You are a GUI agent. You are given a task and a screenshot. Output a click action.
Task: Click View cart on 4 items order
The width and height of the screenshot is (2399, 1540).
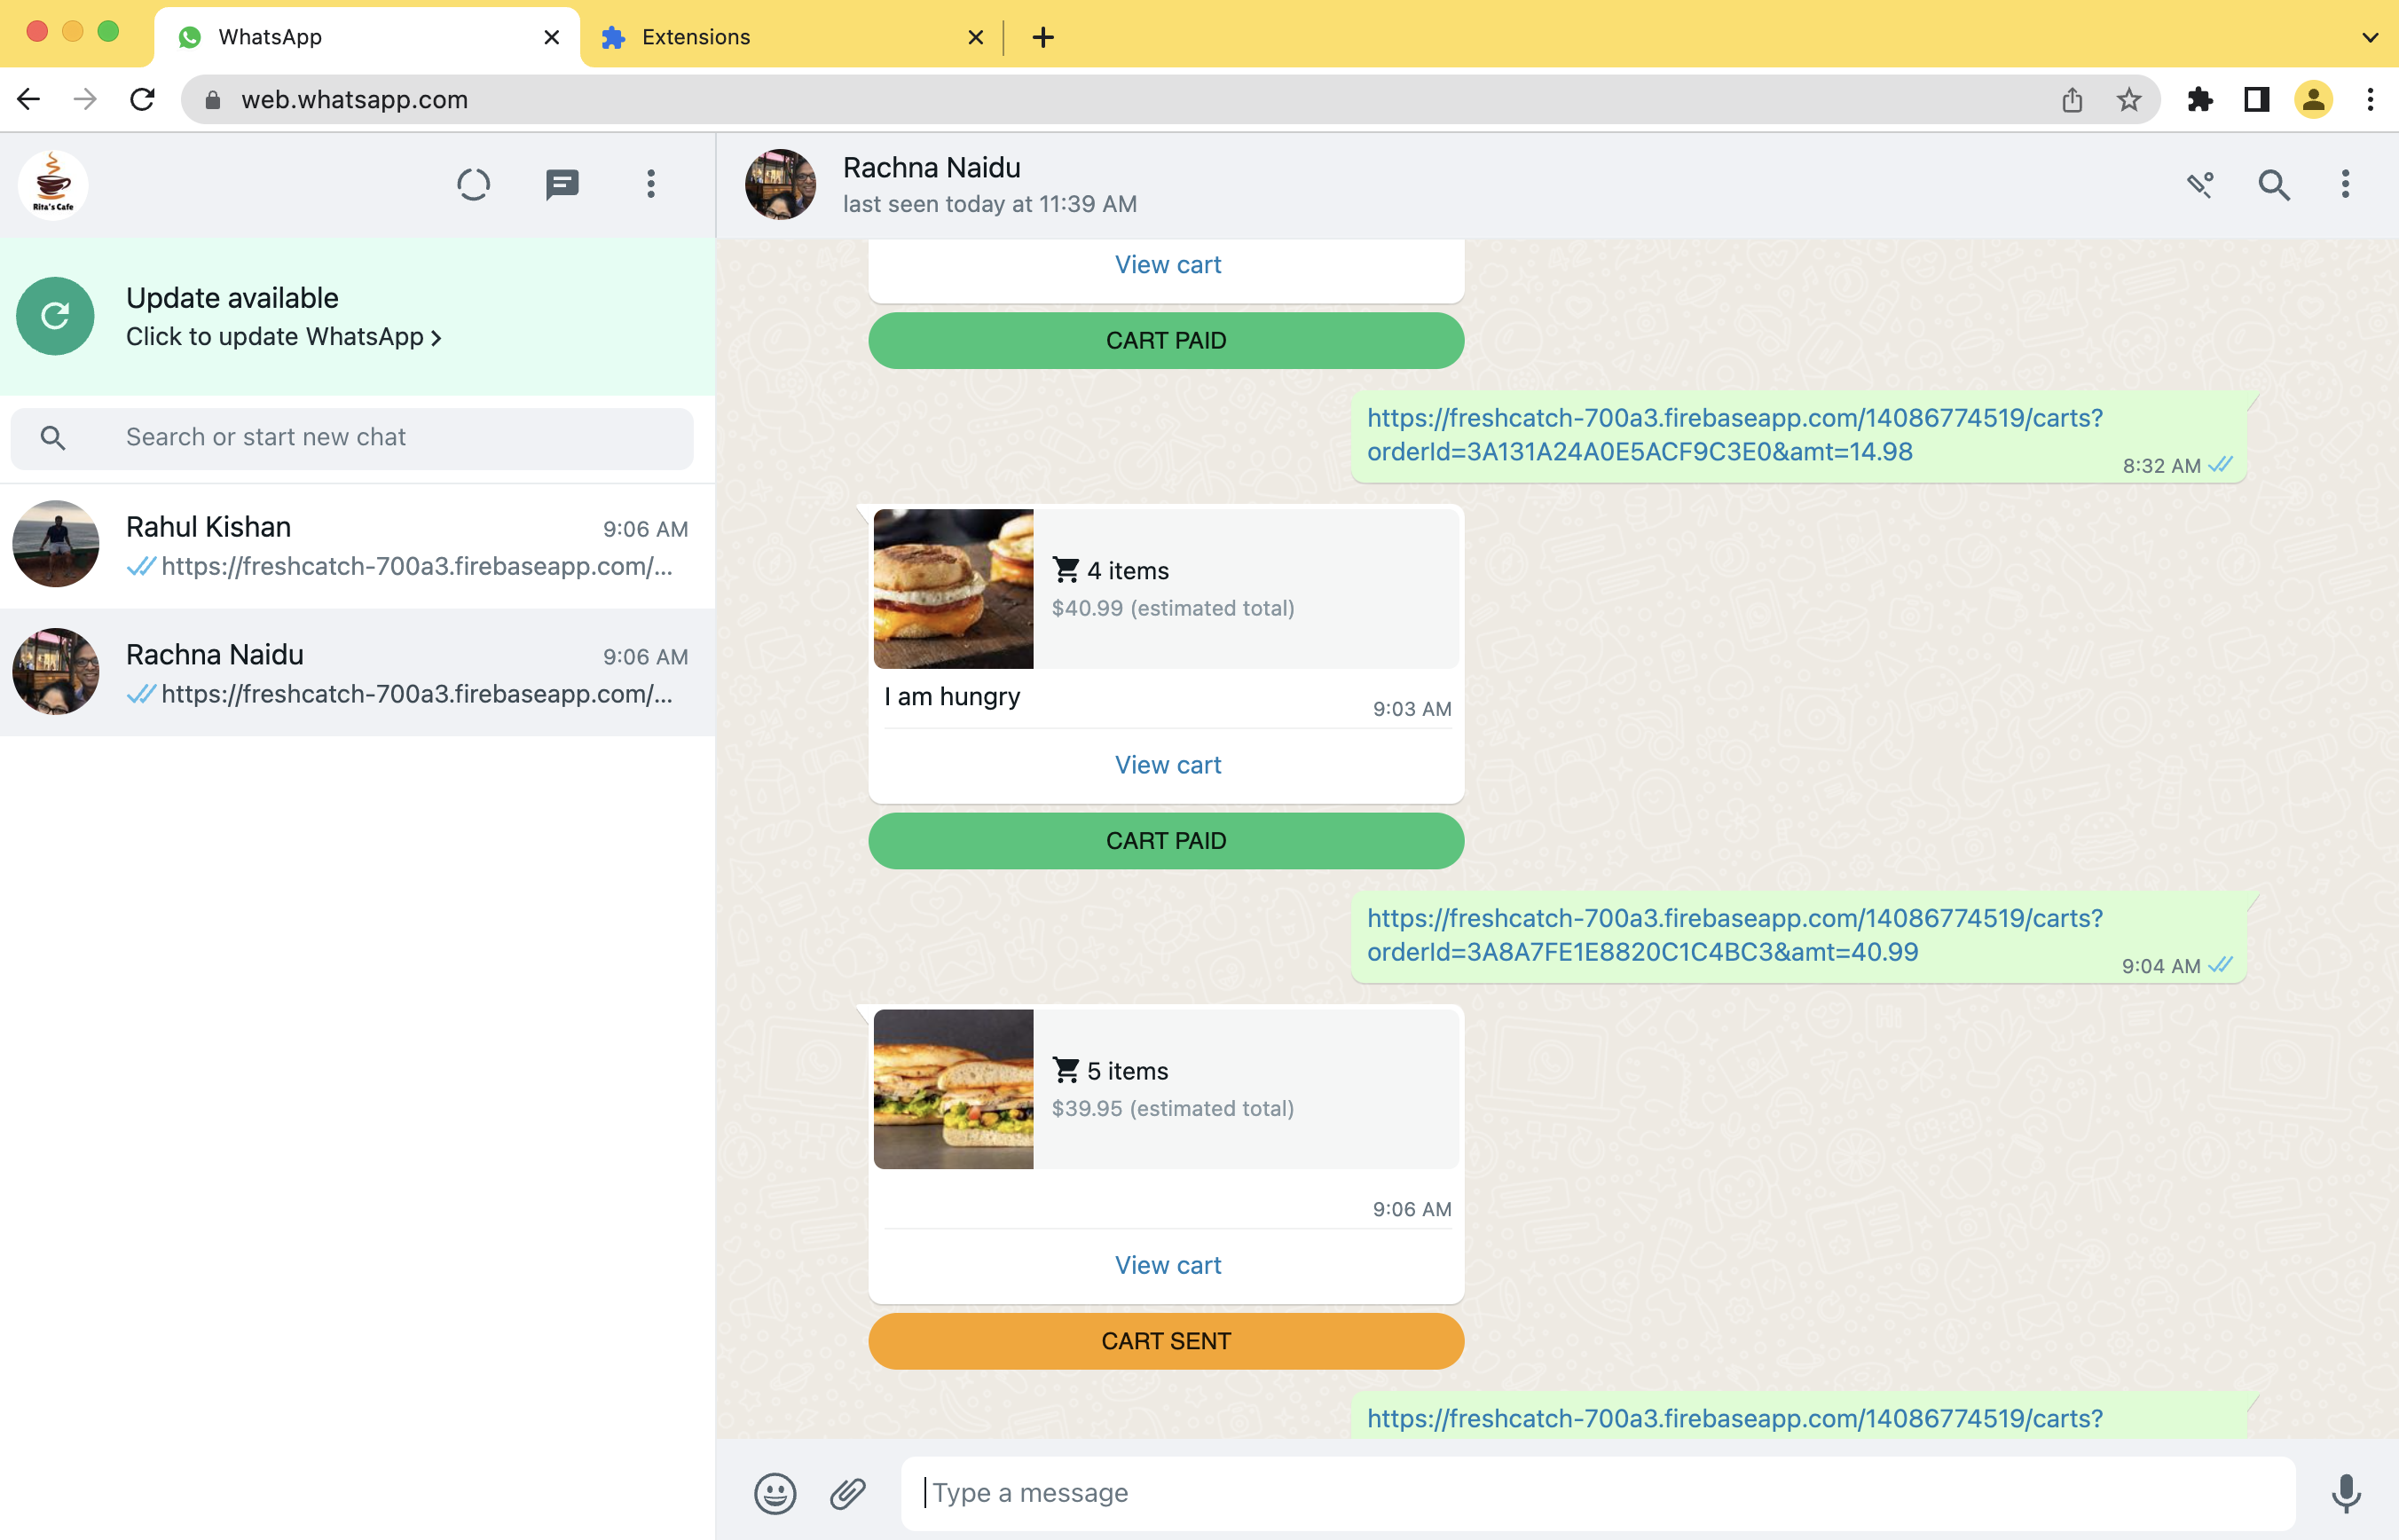[1167, 765]
